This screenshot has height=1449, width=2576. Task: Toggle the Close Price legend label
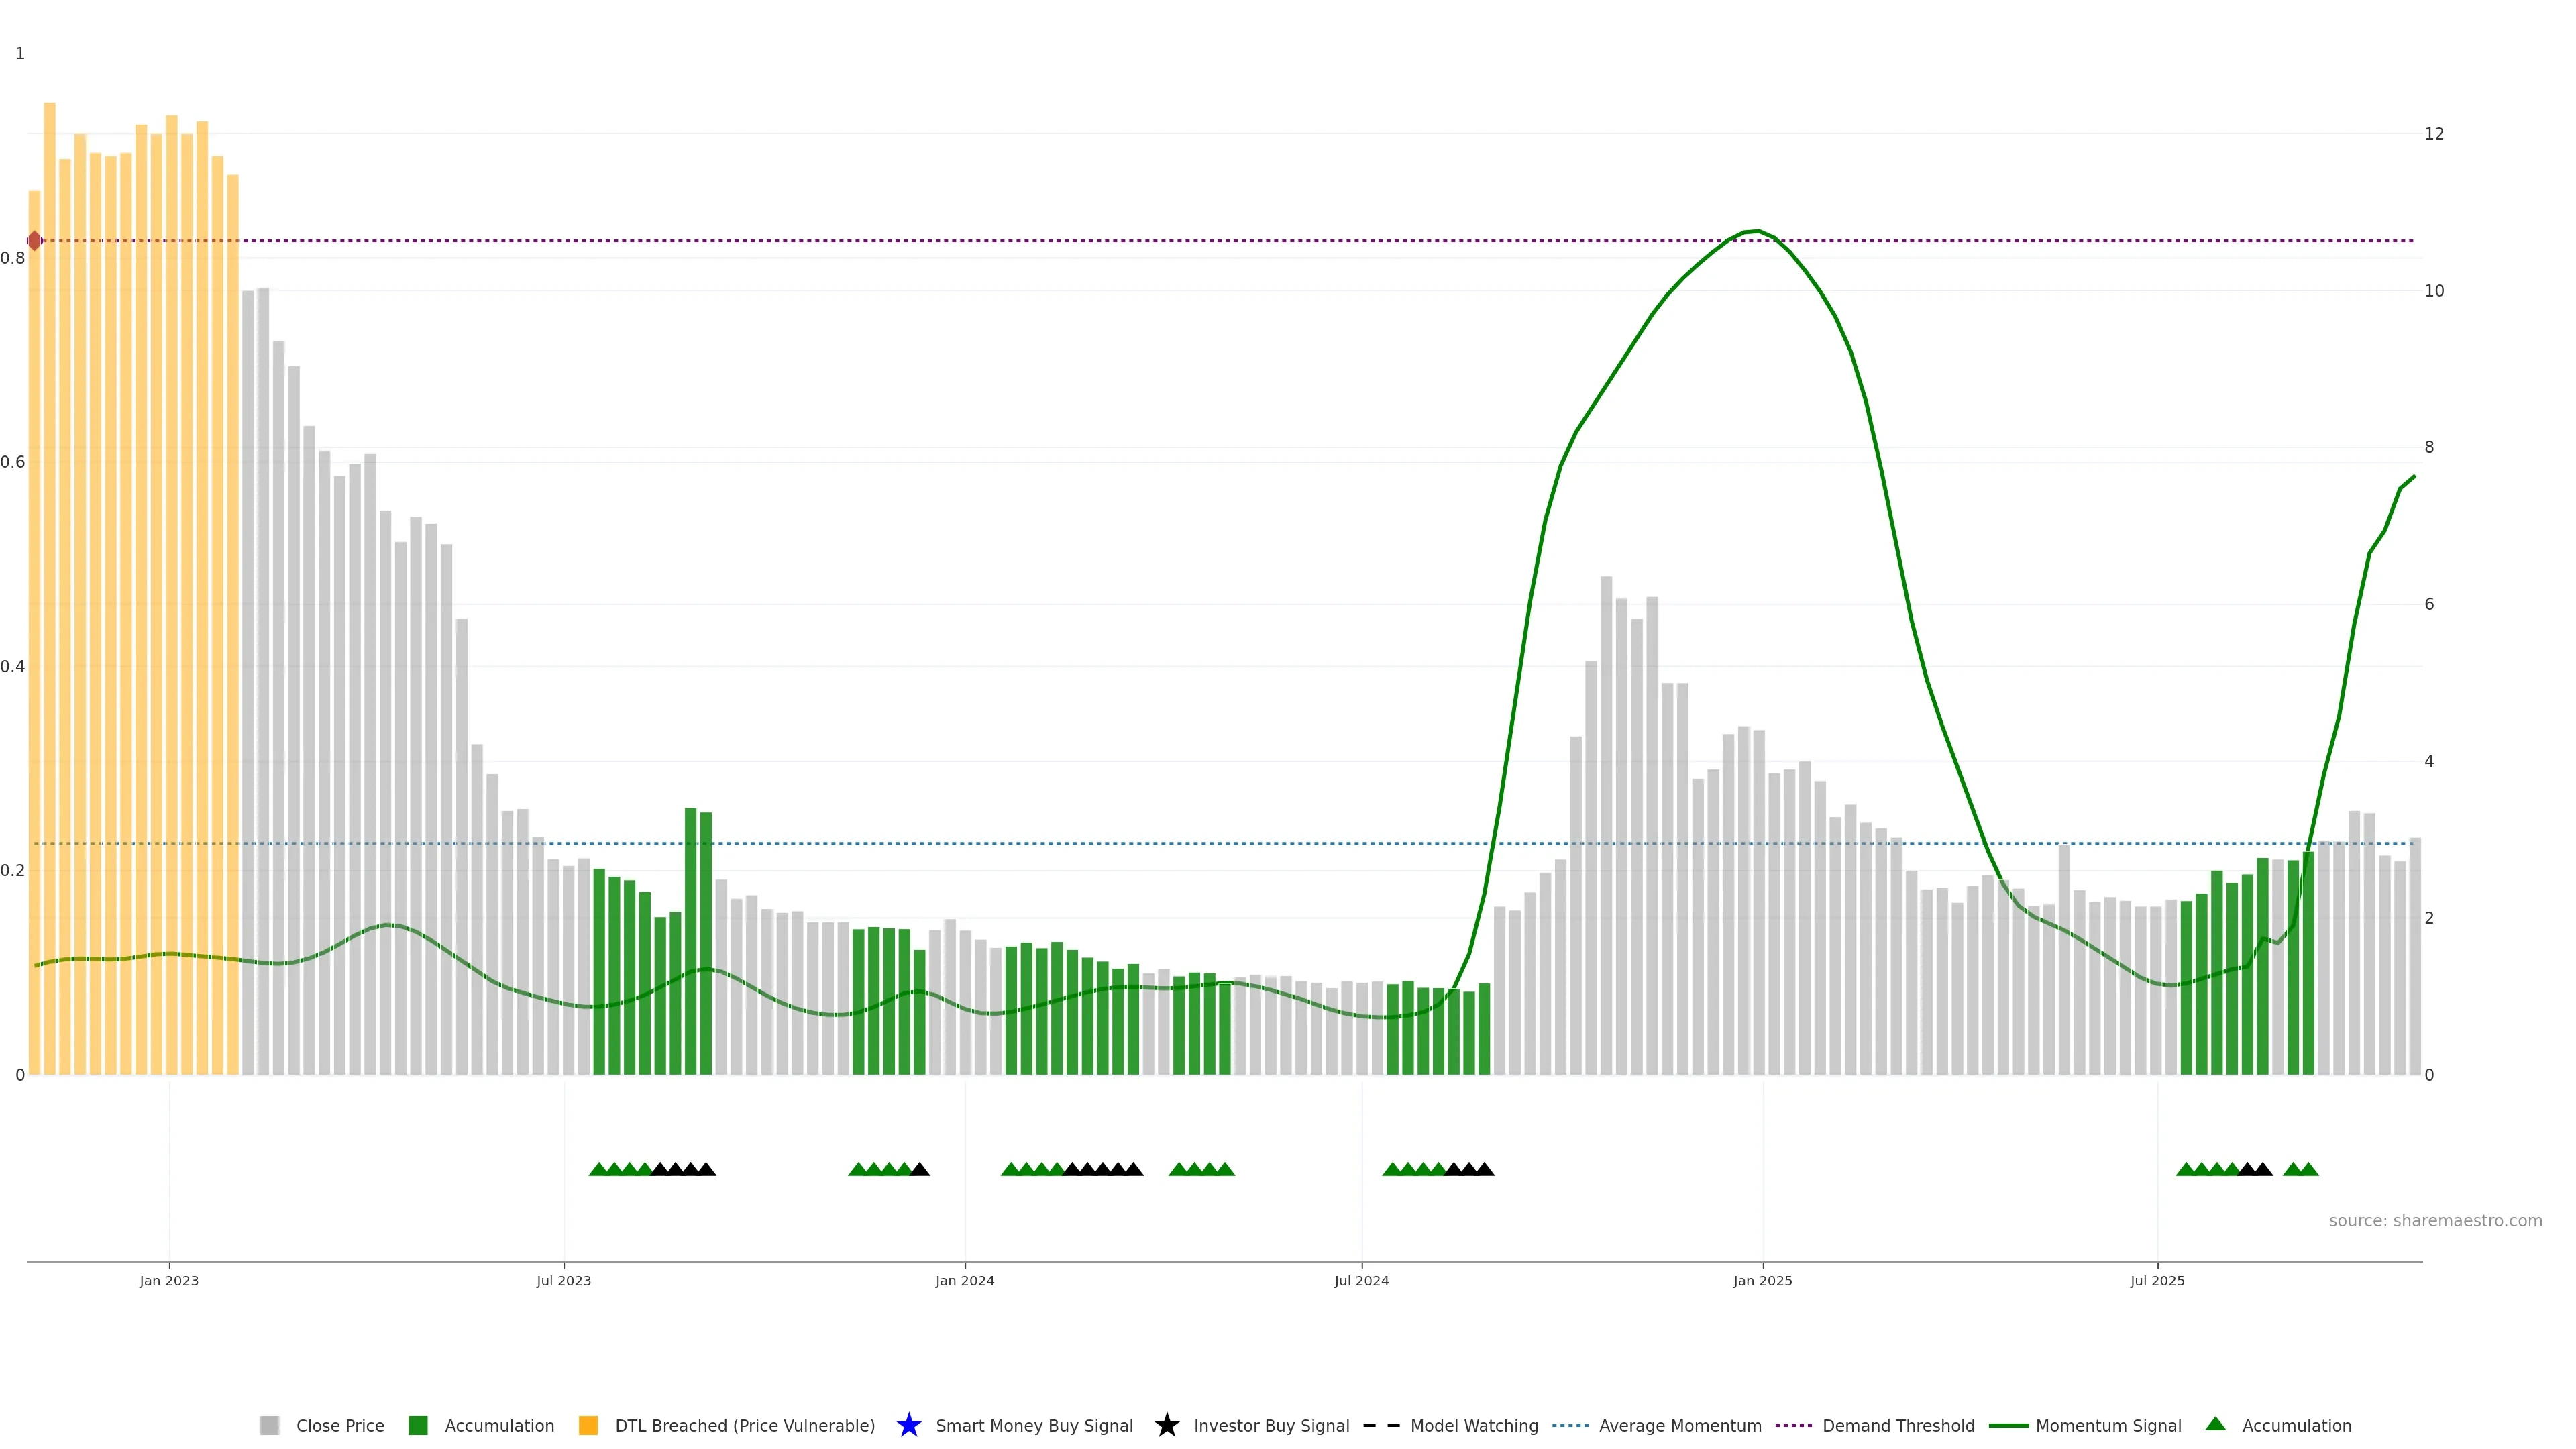click(x=340, y=1425)
